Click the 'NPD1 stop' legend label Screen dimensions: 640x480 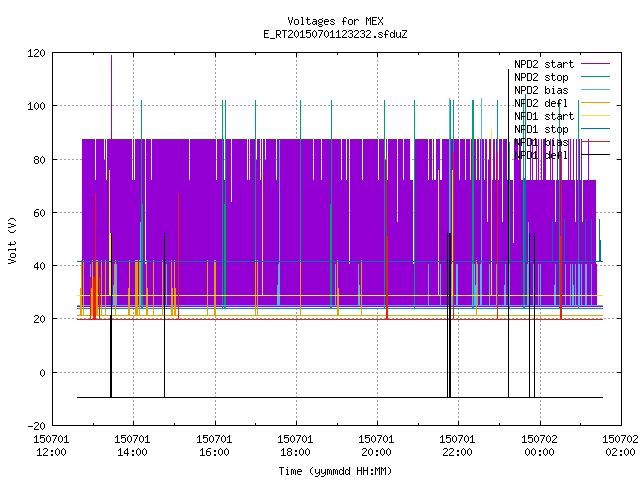point(541,129)
